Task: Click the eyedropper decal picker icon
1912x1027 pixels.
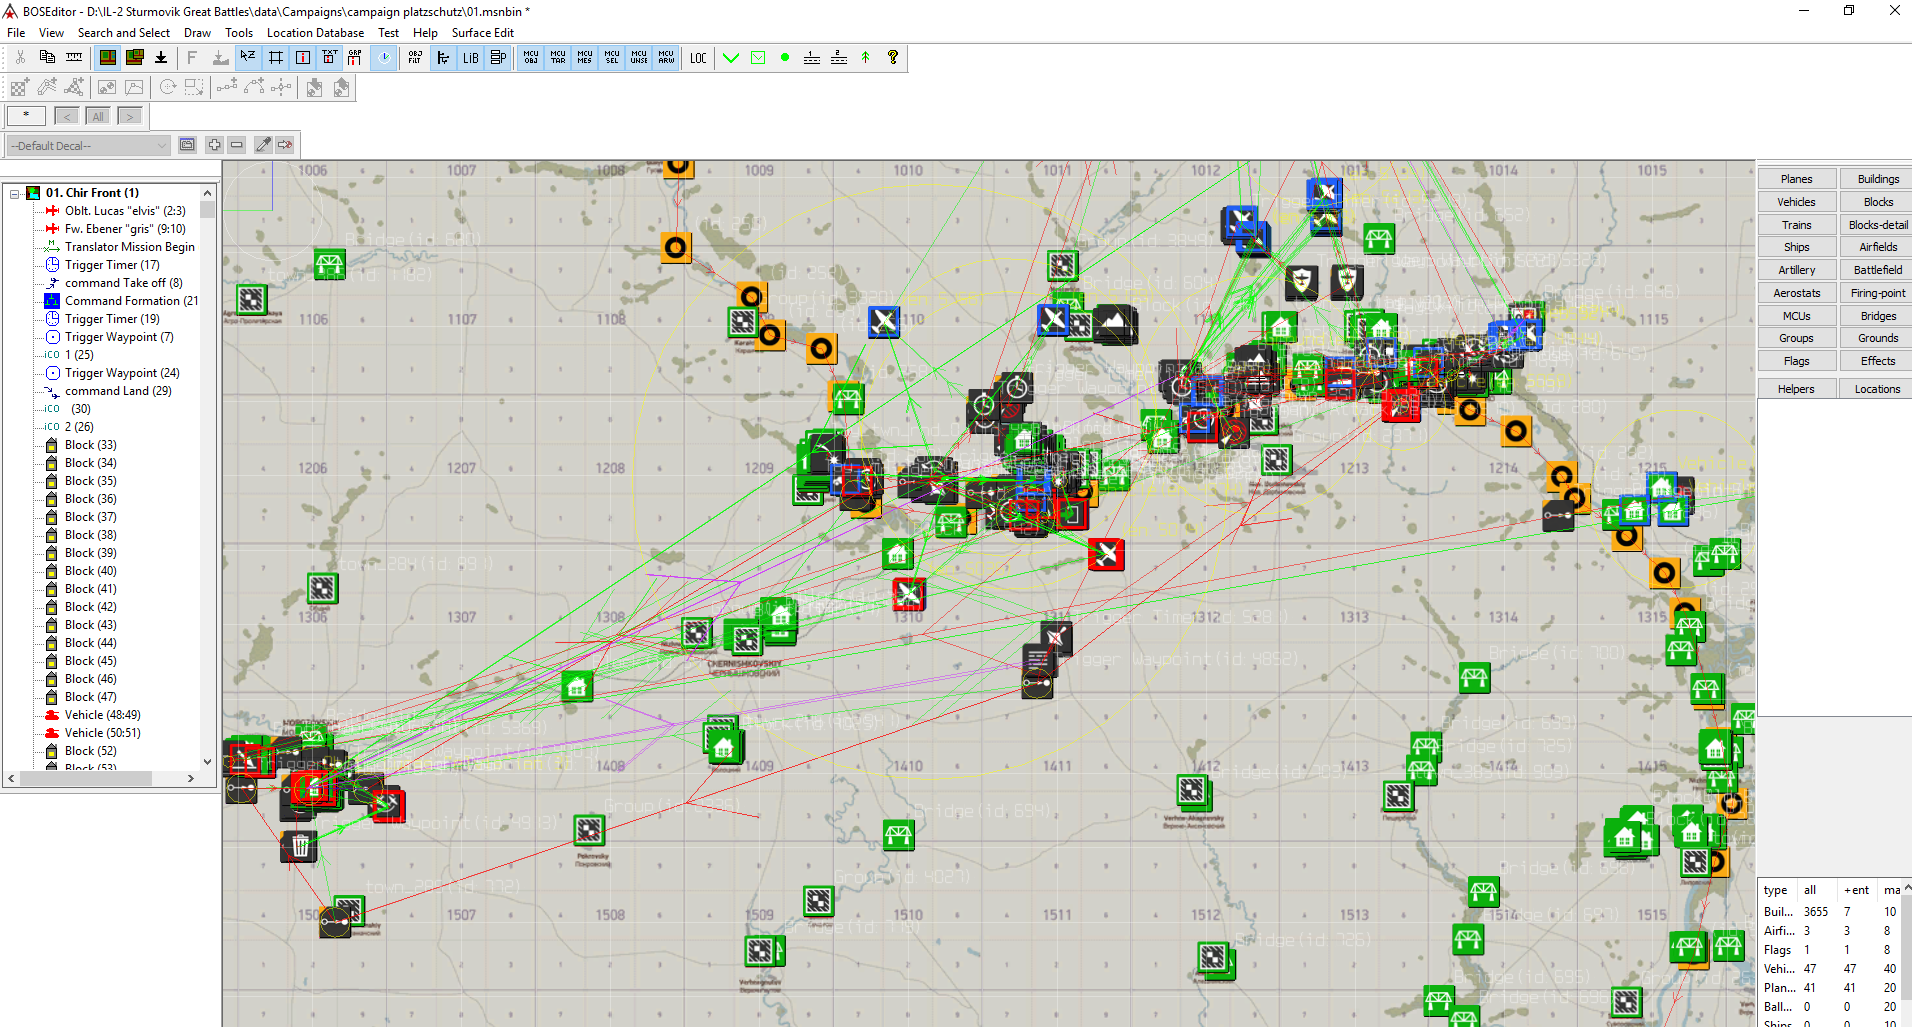Action: tap(263, 145)
